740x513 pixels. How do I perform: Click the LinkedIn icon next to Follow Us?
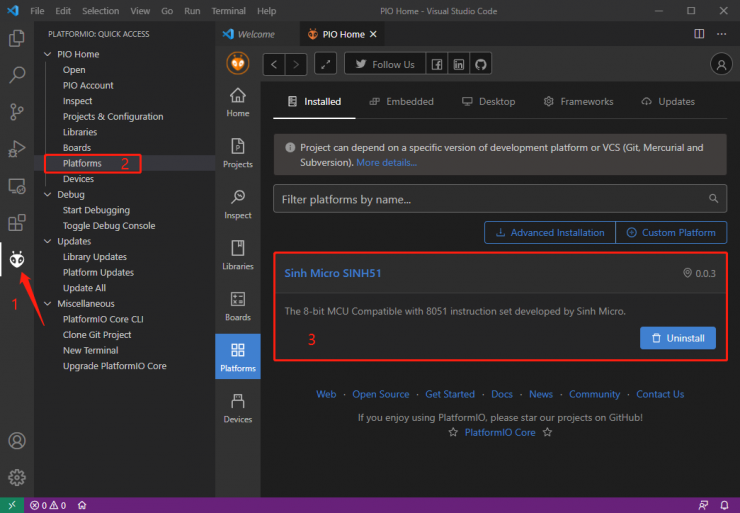click(459, 64)
